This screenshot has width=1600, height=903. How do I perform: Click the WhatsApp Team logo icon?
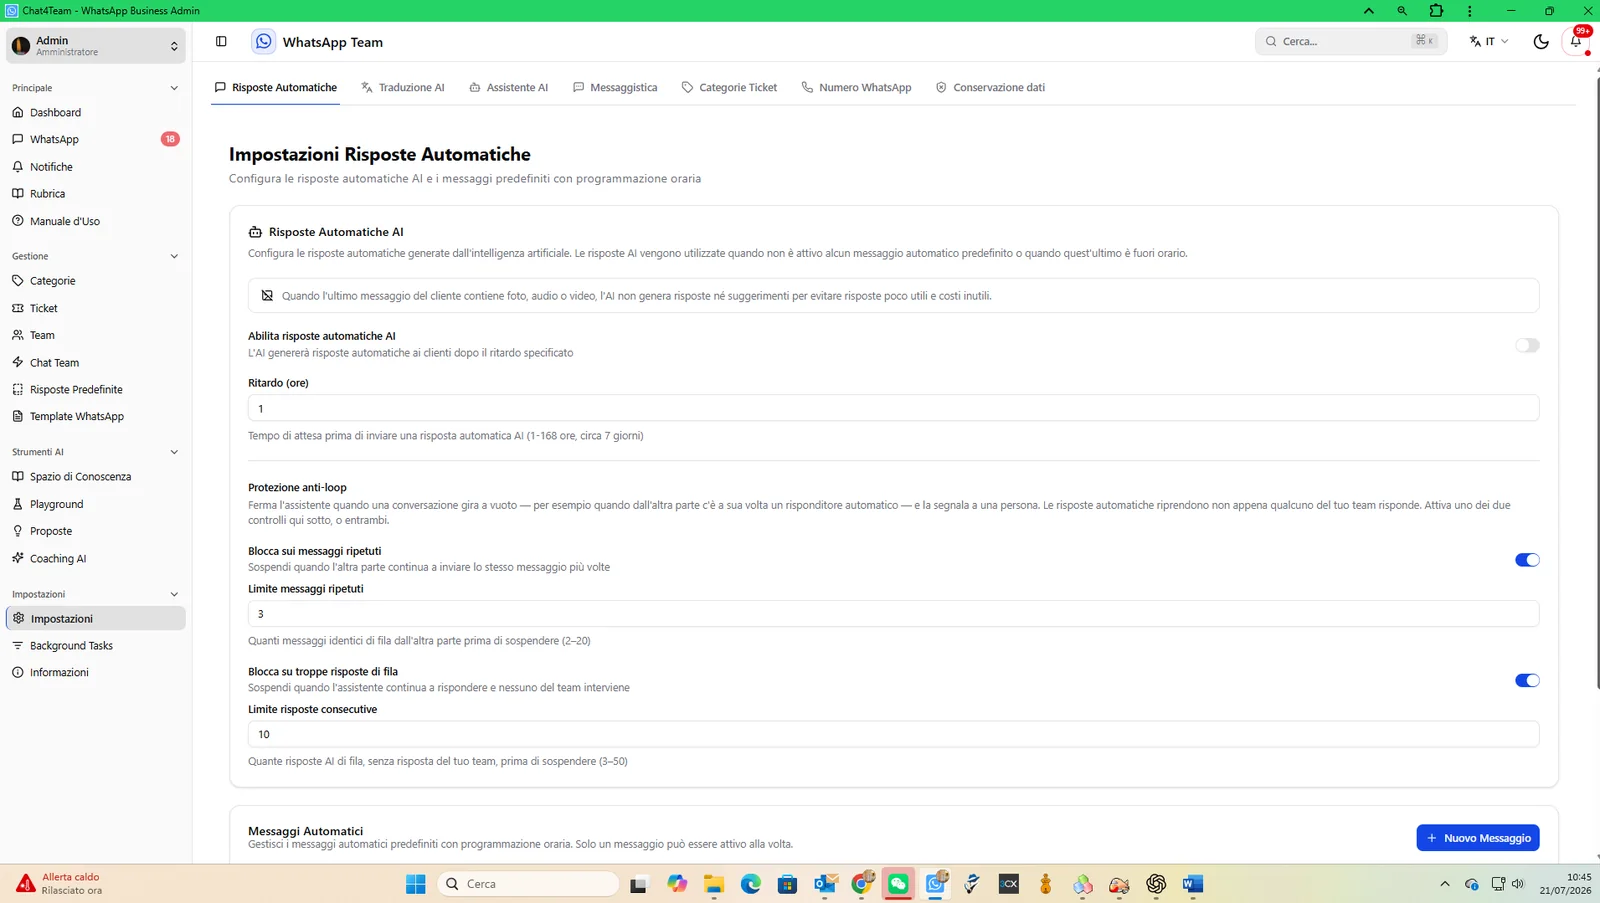pos(263,41)
